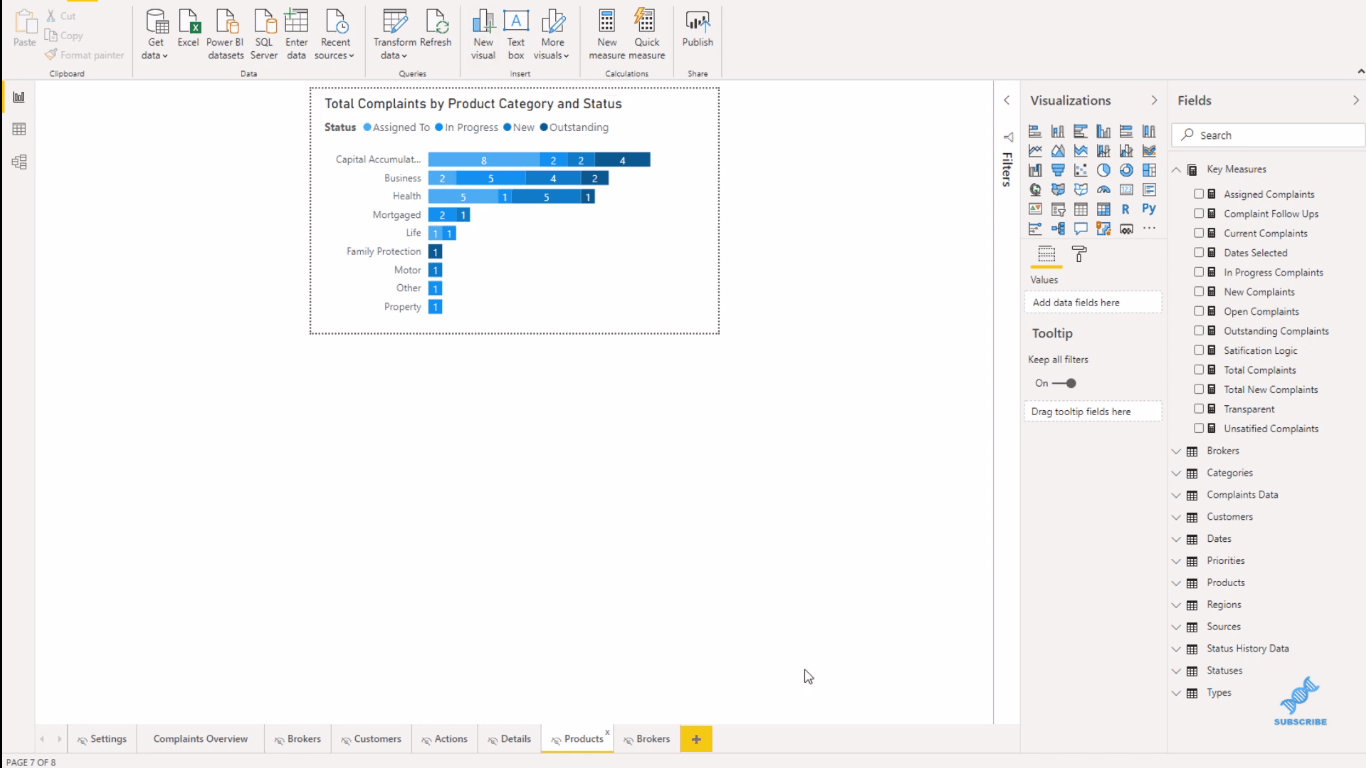Click the Add data fields here well
Image resolution: width=1366 pixels, height=768 pixels.
(x=1093, y=302)
